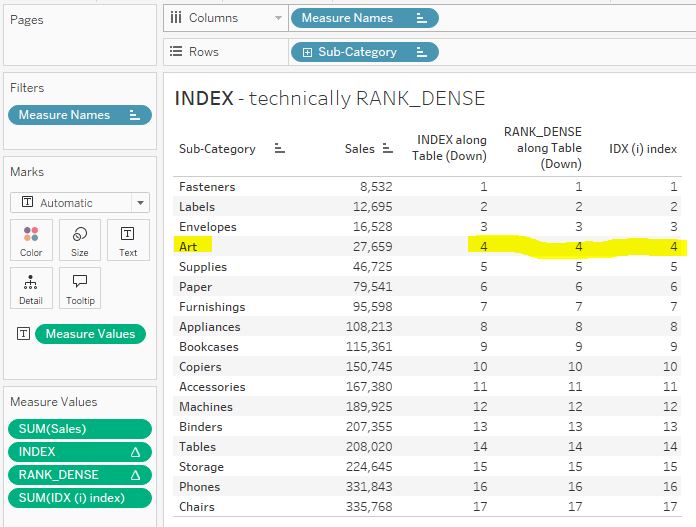Open the Columns shelf dropdown arrow
The image size is (696, 527).
pyautogui.click(x=277, y=18)
